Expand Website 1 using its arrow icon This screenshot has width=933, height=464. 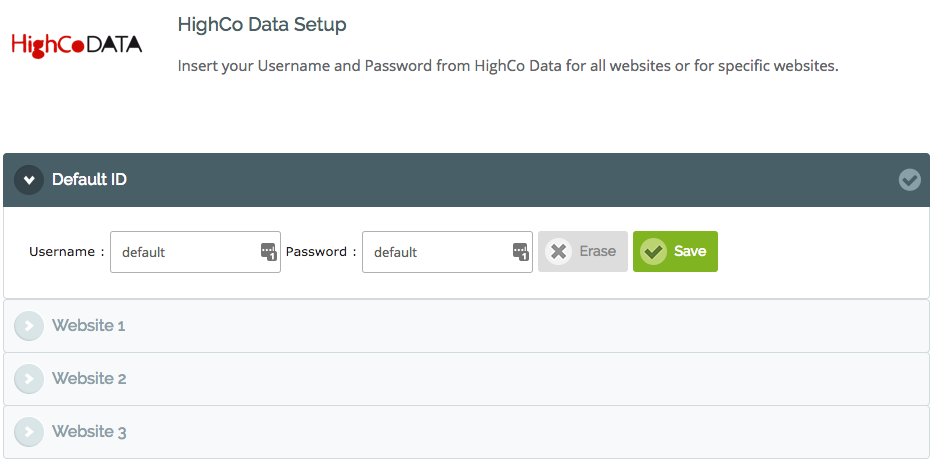[29, 326]
